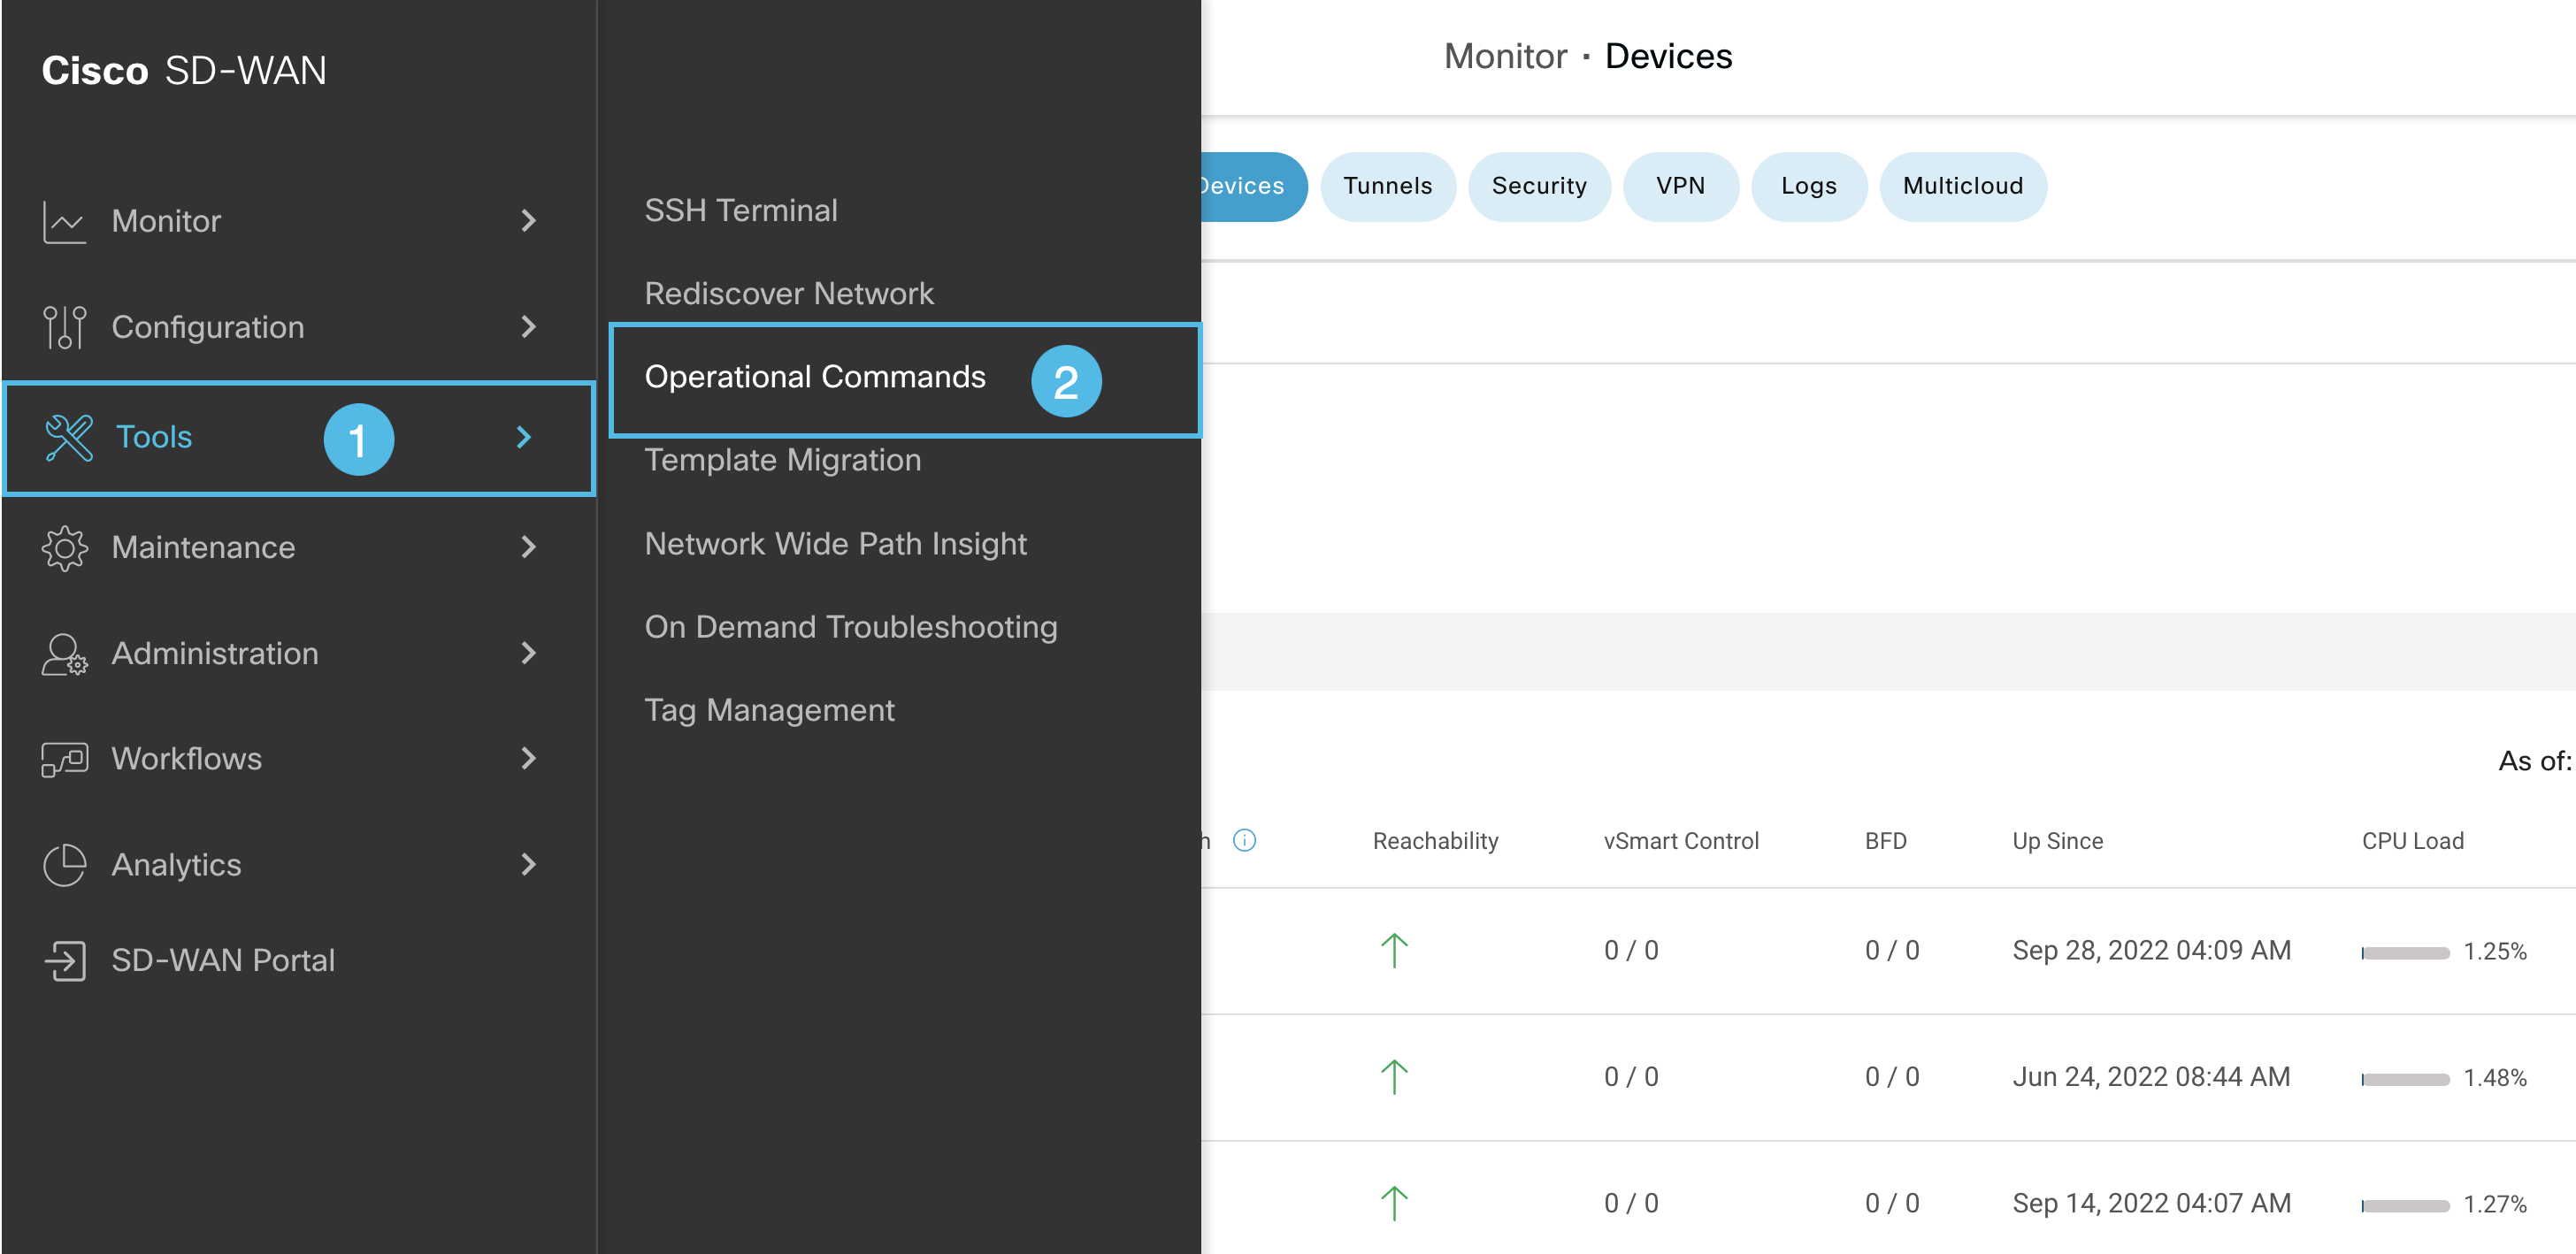
Task: Click the Workflows icon in sidebar
Action: [63, 758]
